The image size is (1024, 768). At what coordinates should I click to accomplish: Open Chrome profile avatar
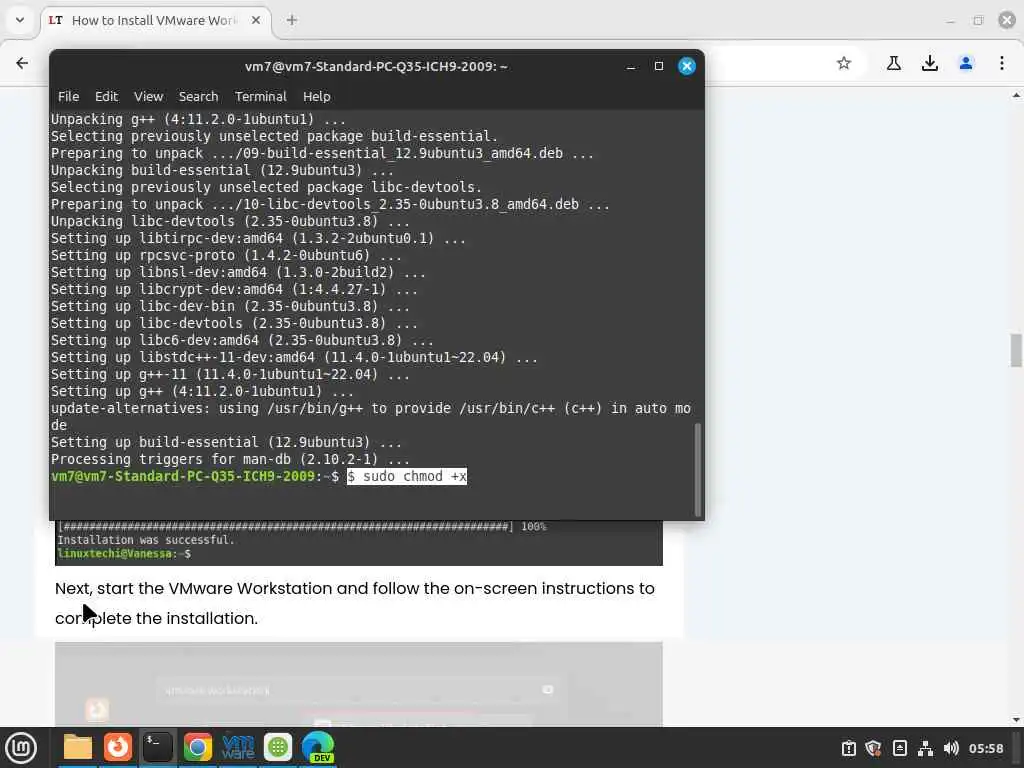pos(966,63)
